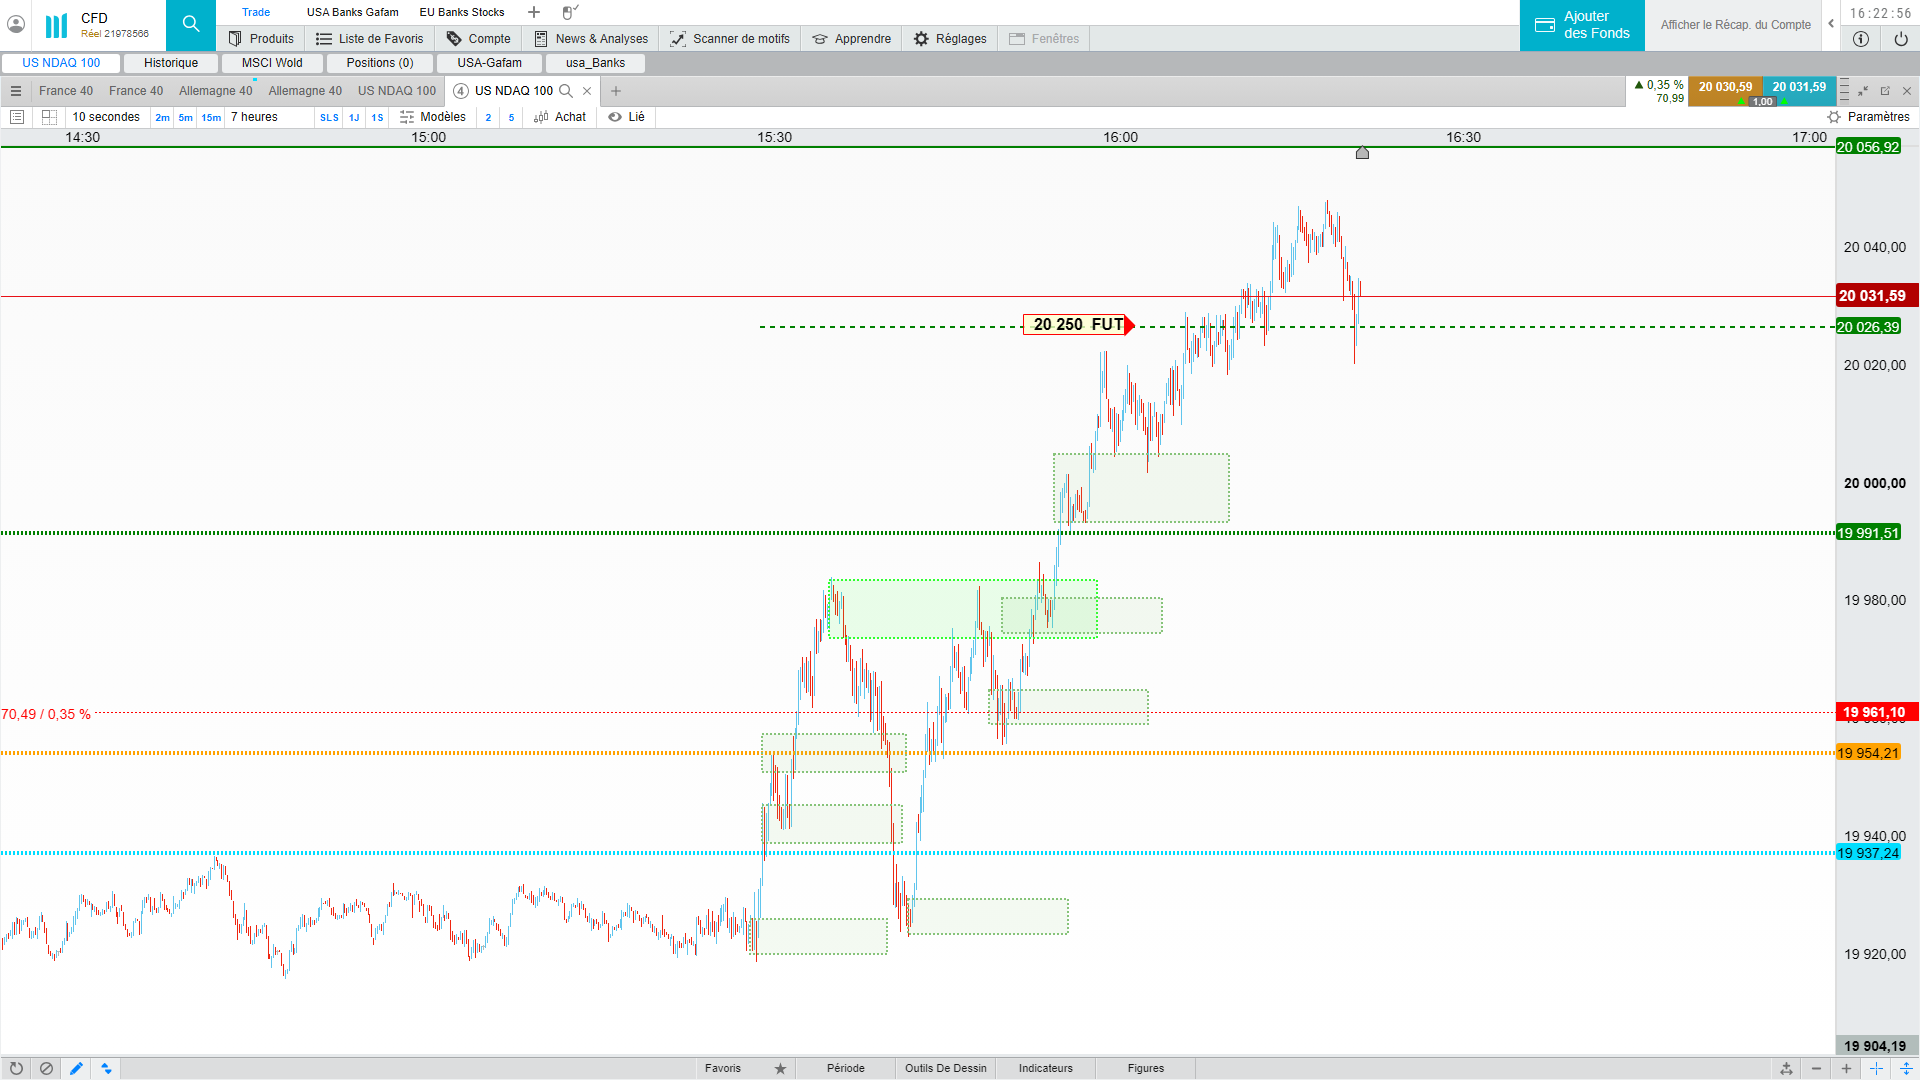Click the chart time marker at top axis
This screenshot has width=1920, height=1080.
point(1362,153)
